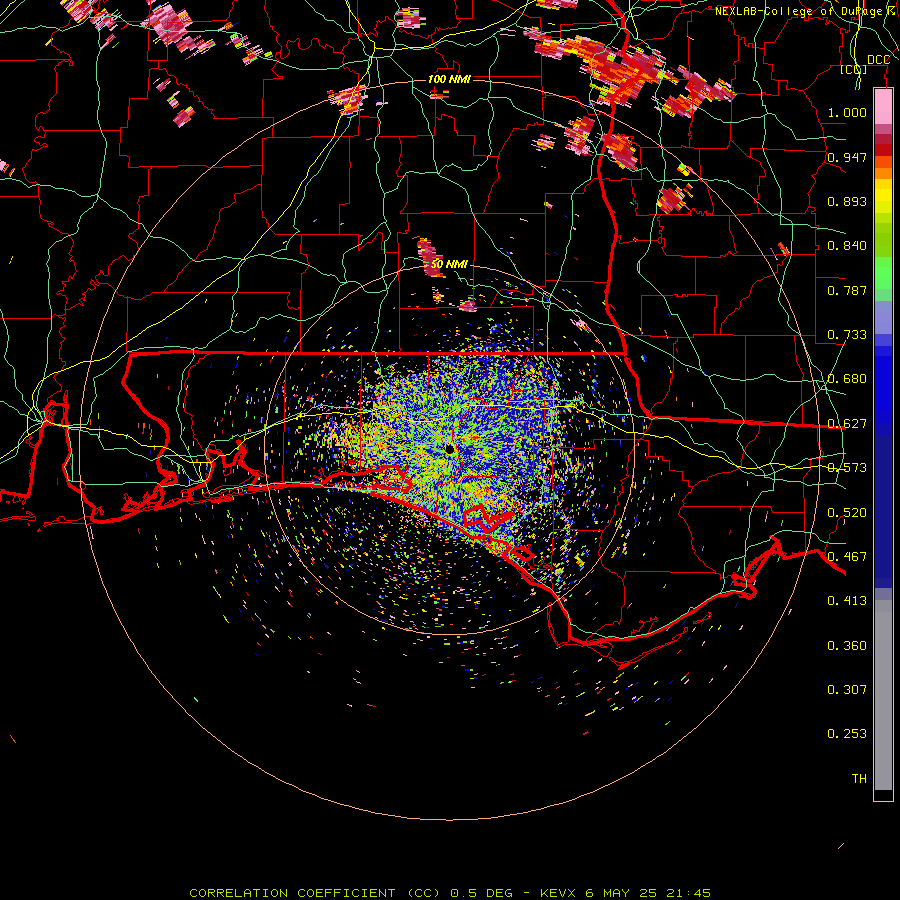Image resolution: width=900 pixels, height=900 pixels.
Task: Click the 0.733 scale value
Action: (x=847, y=335)
